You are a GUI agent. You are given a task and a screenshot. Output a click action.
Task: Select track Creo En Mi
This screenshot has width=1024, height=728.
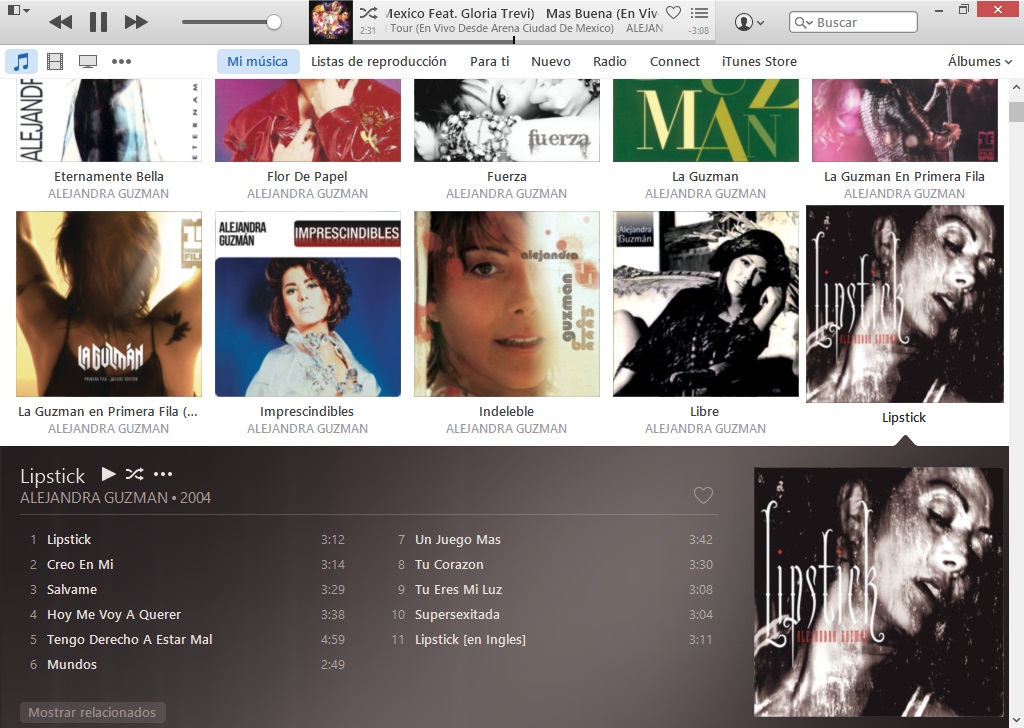point(187,564)
